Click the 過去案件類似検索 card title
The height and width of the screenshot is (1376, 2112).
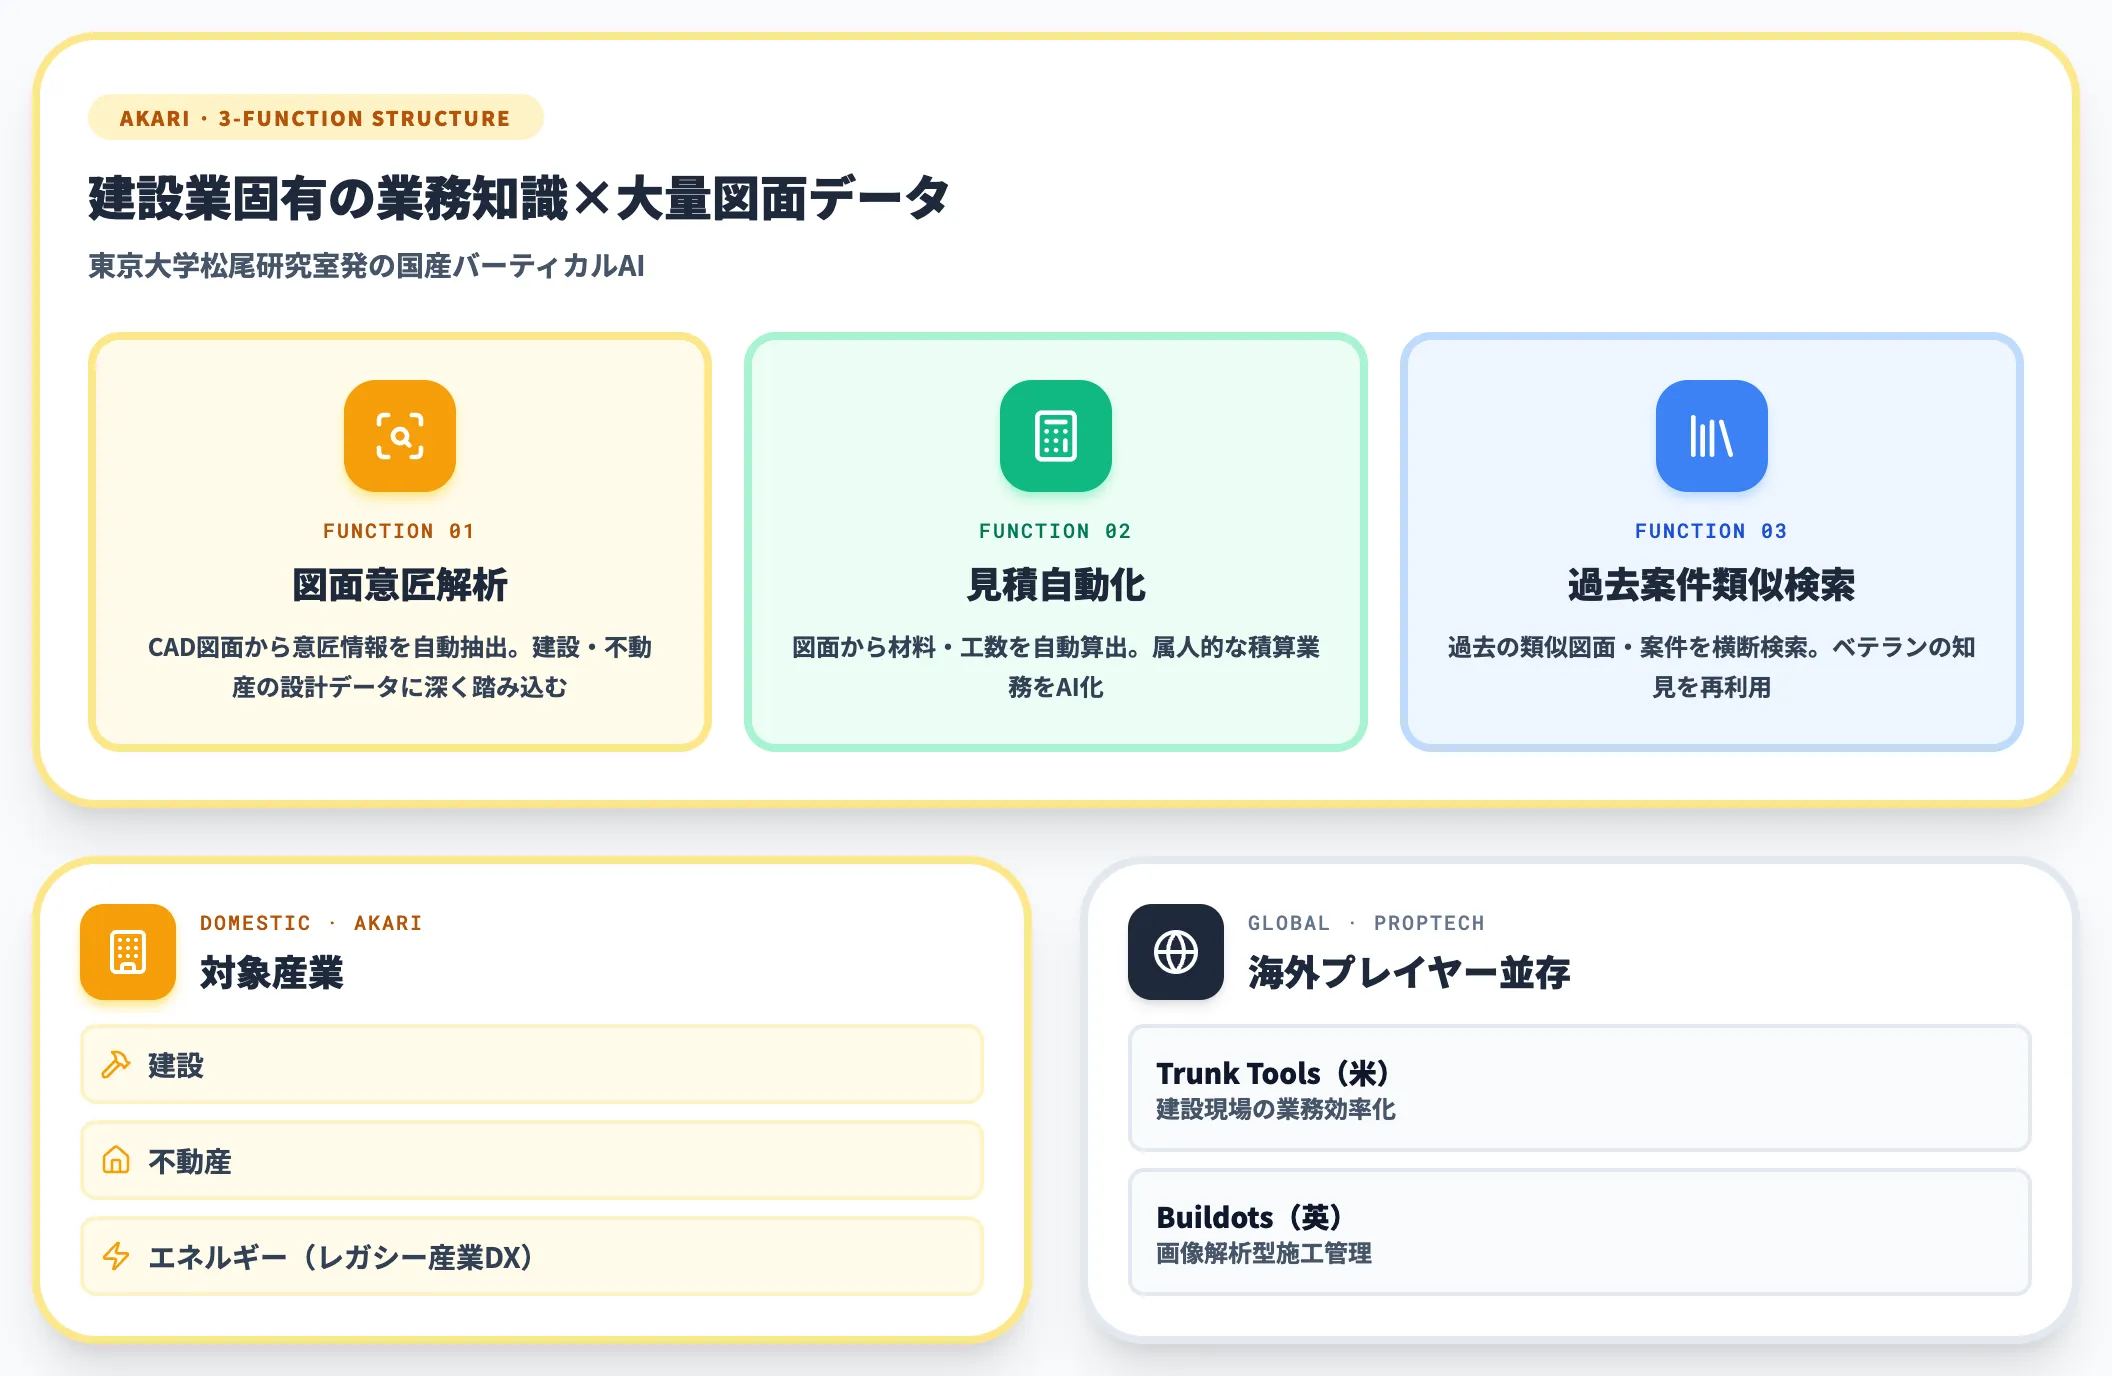pyautogui.click(x=1712, y=585)
